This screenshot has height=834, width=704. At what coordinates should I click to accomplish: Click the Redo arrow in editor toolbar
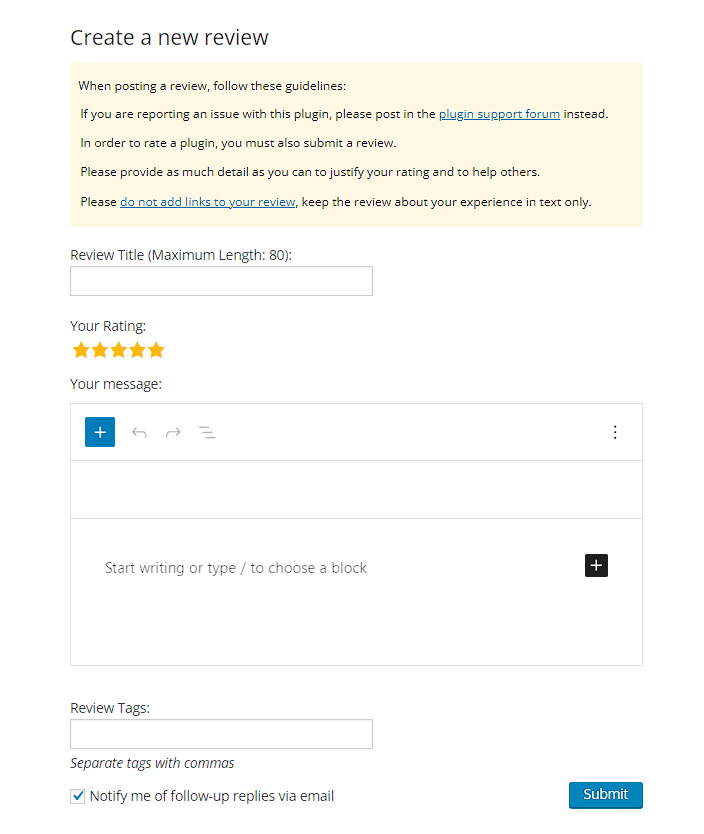tap(173, 432)
